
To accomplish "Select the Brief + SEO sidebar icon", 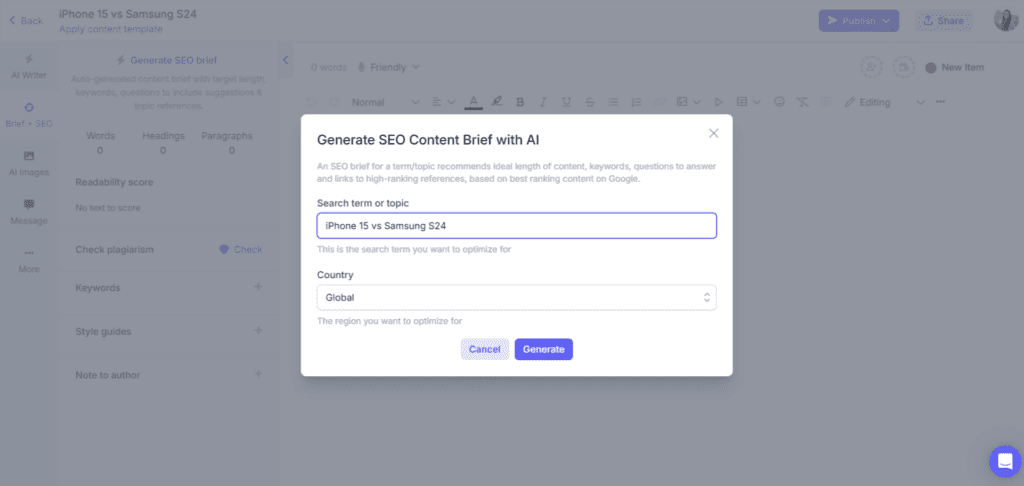I will 29,115.
